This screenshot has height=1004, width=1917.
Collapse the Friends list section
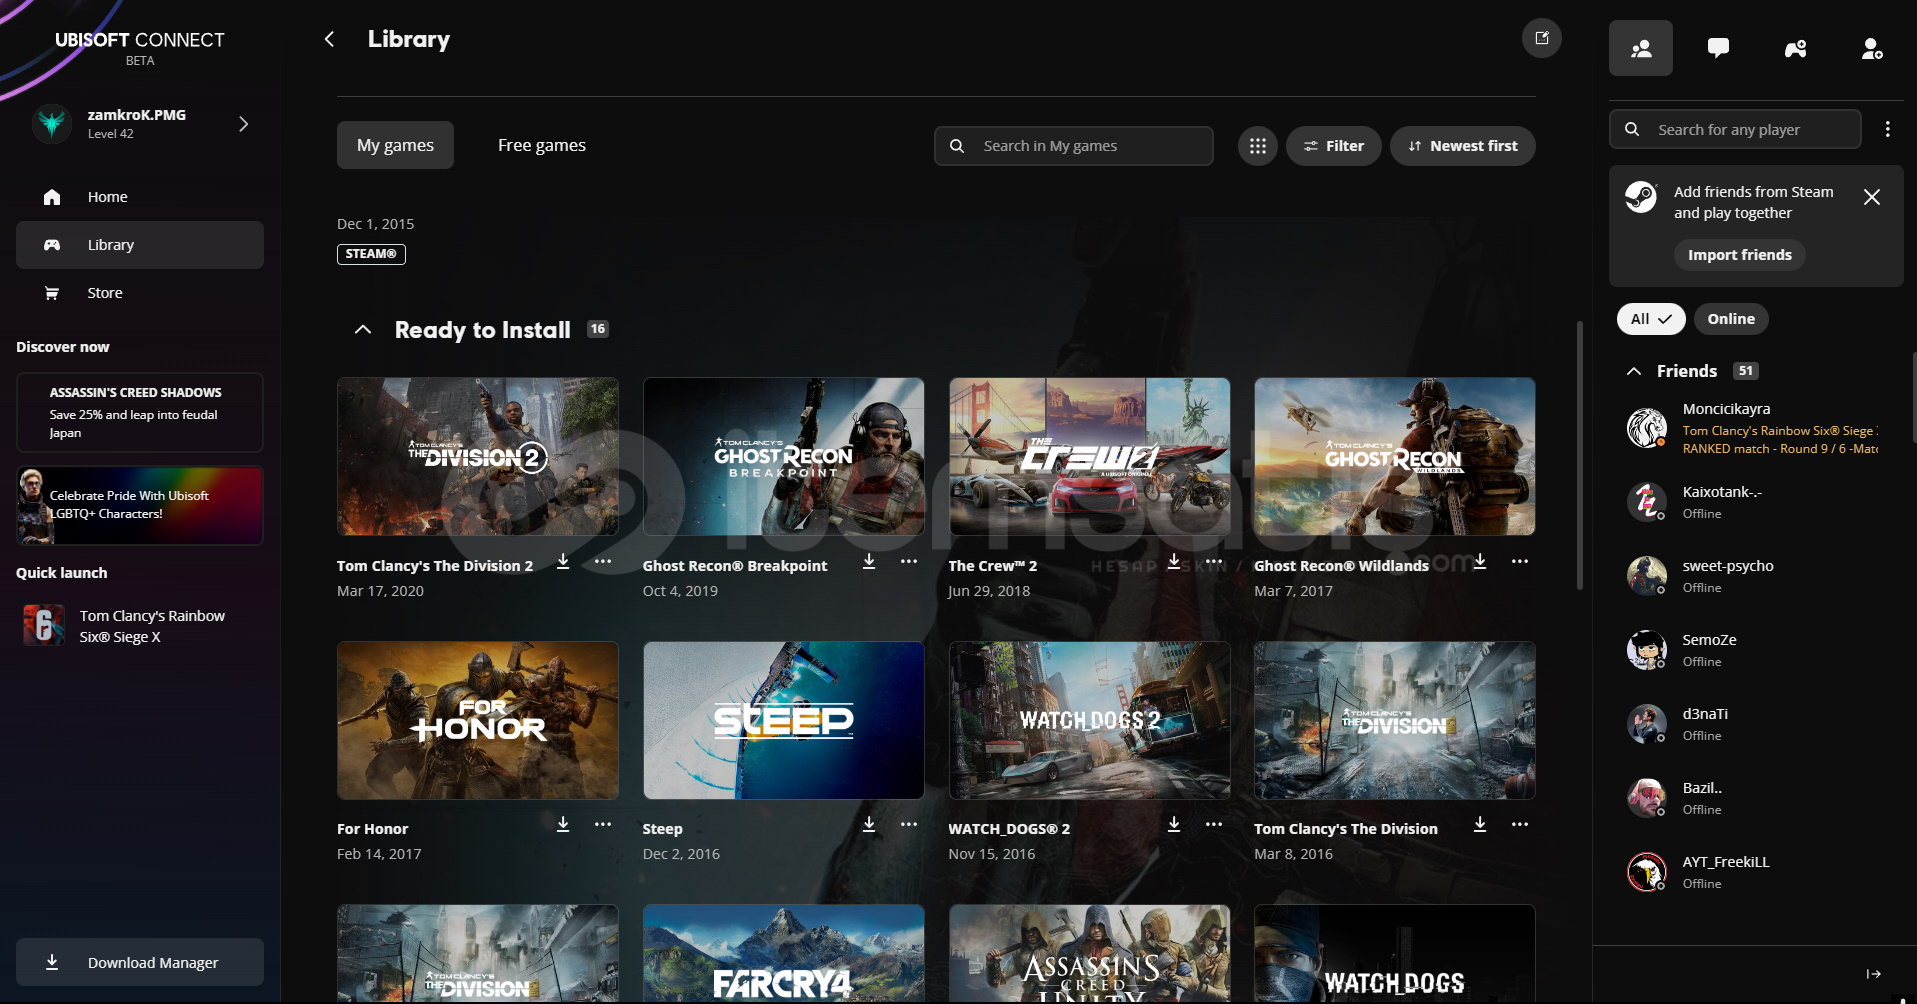pyautogui.click(x=1634, y=371)
